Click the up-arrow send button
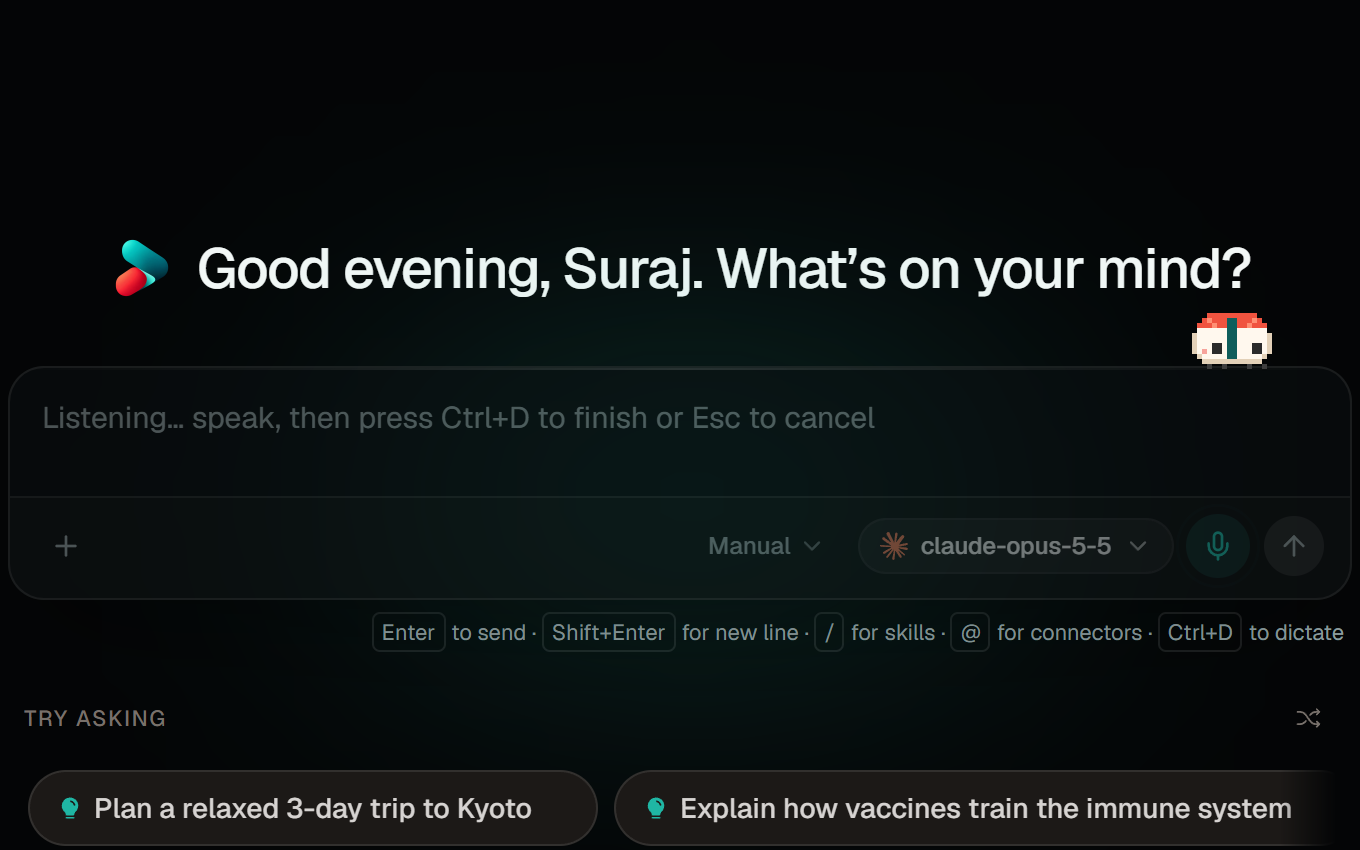Screen dimensions: 1360x850 click(1294, 546)
